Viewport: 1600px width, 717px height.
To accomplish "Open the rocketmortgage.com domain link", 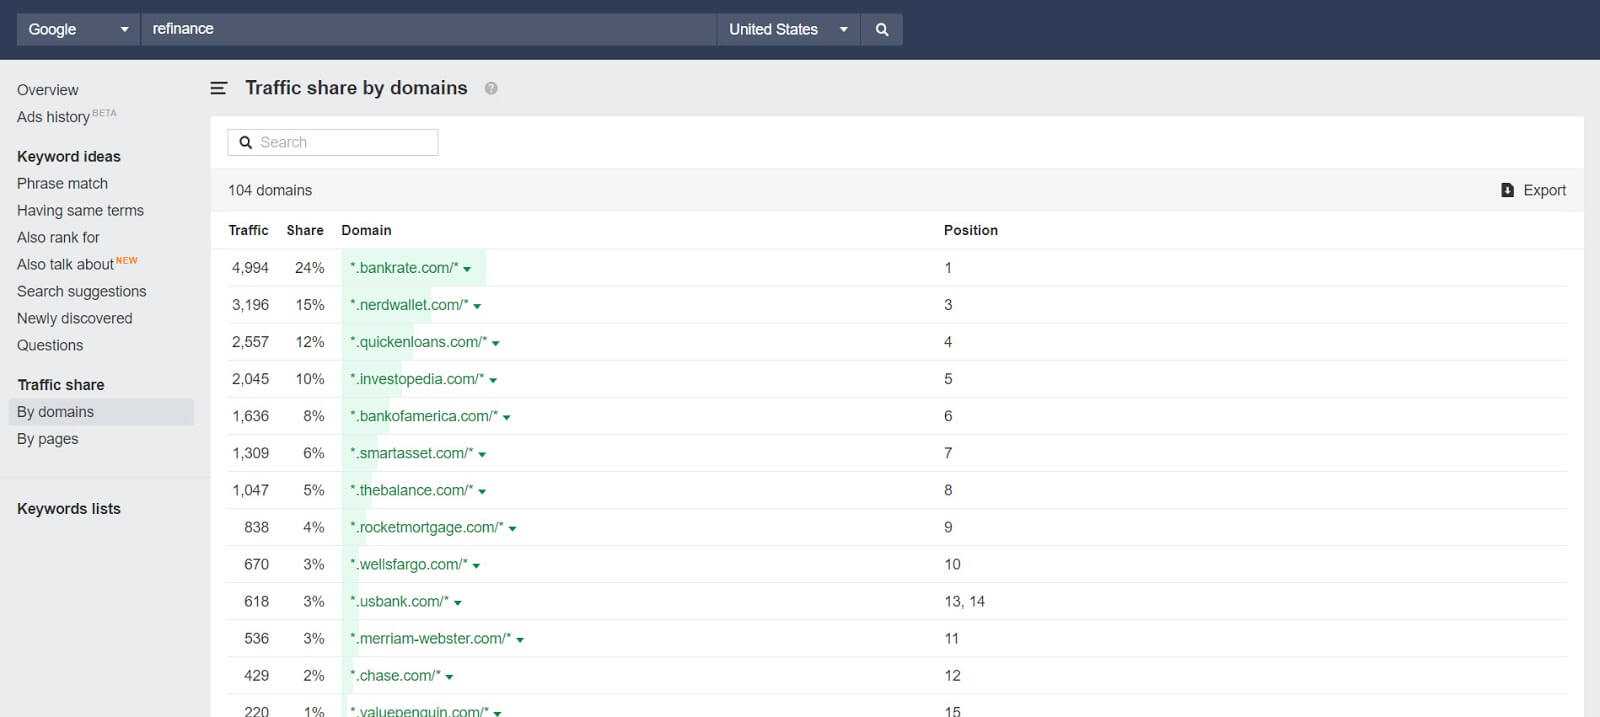I will click(x=427, y=527).
